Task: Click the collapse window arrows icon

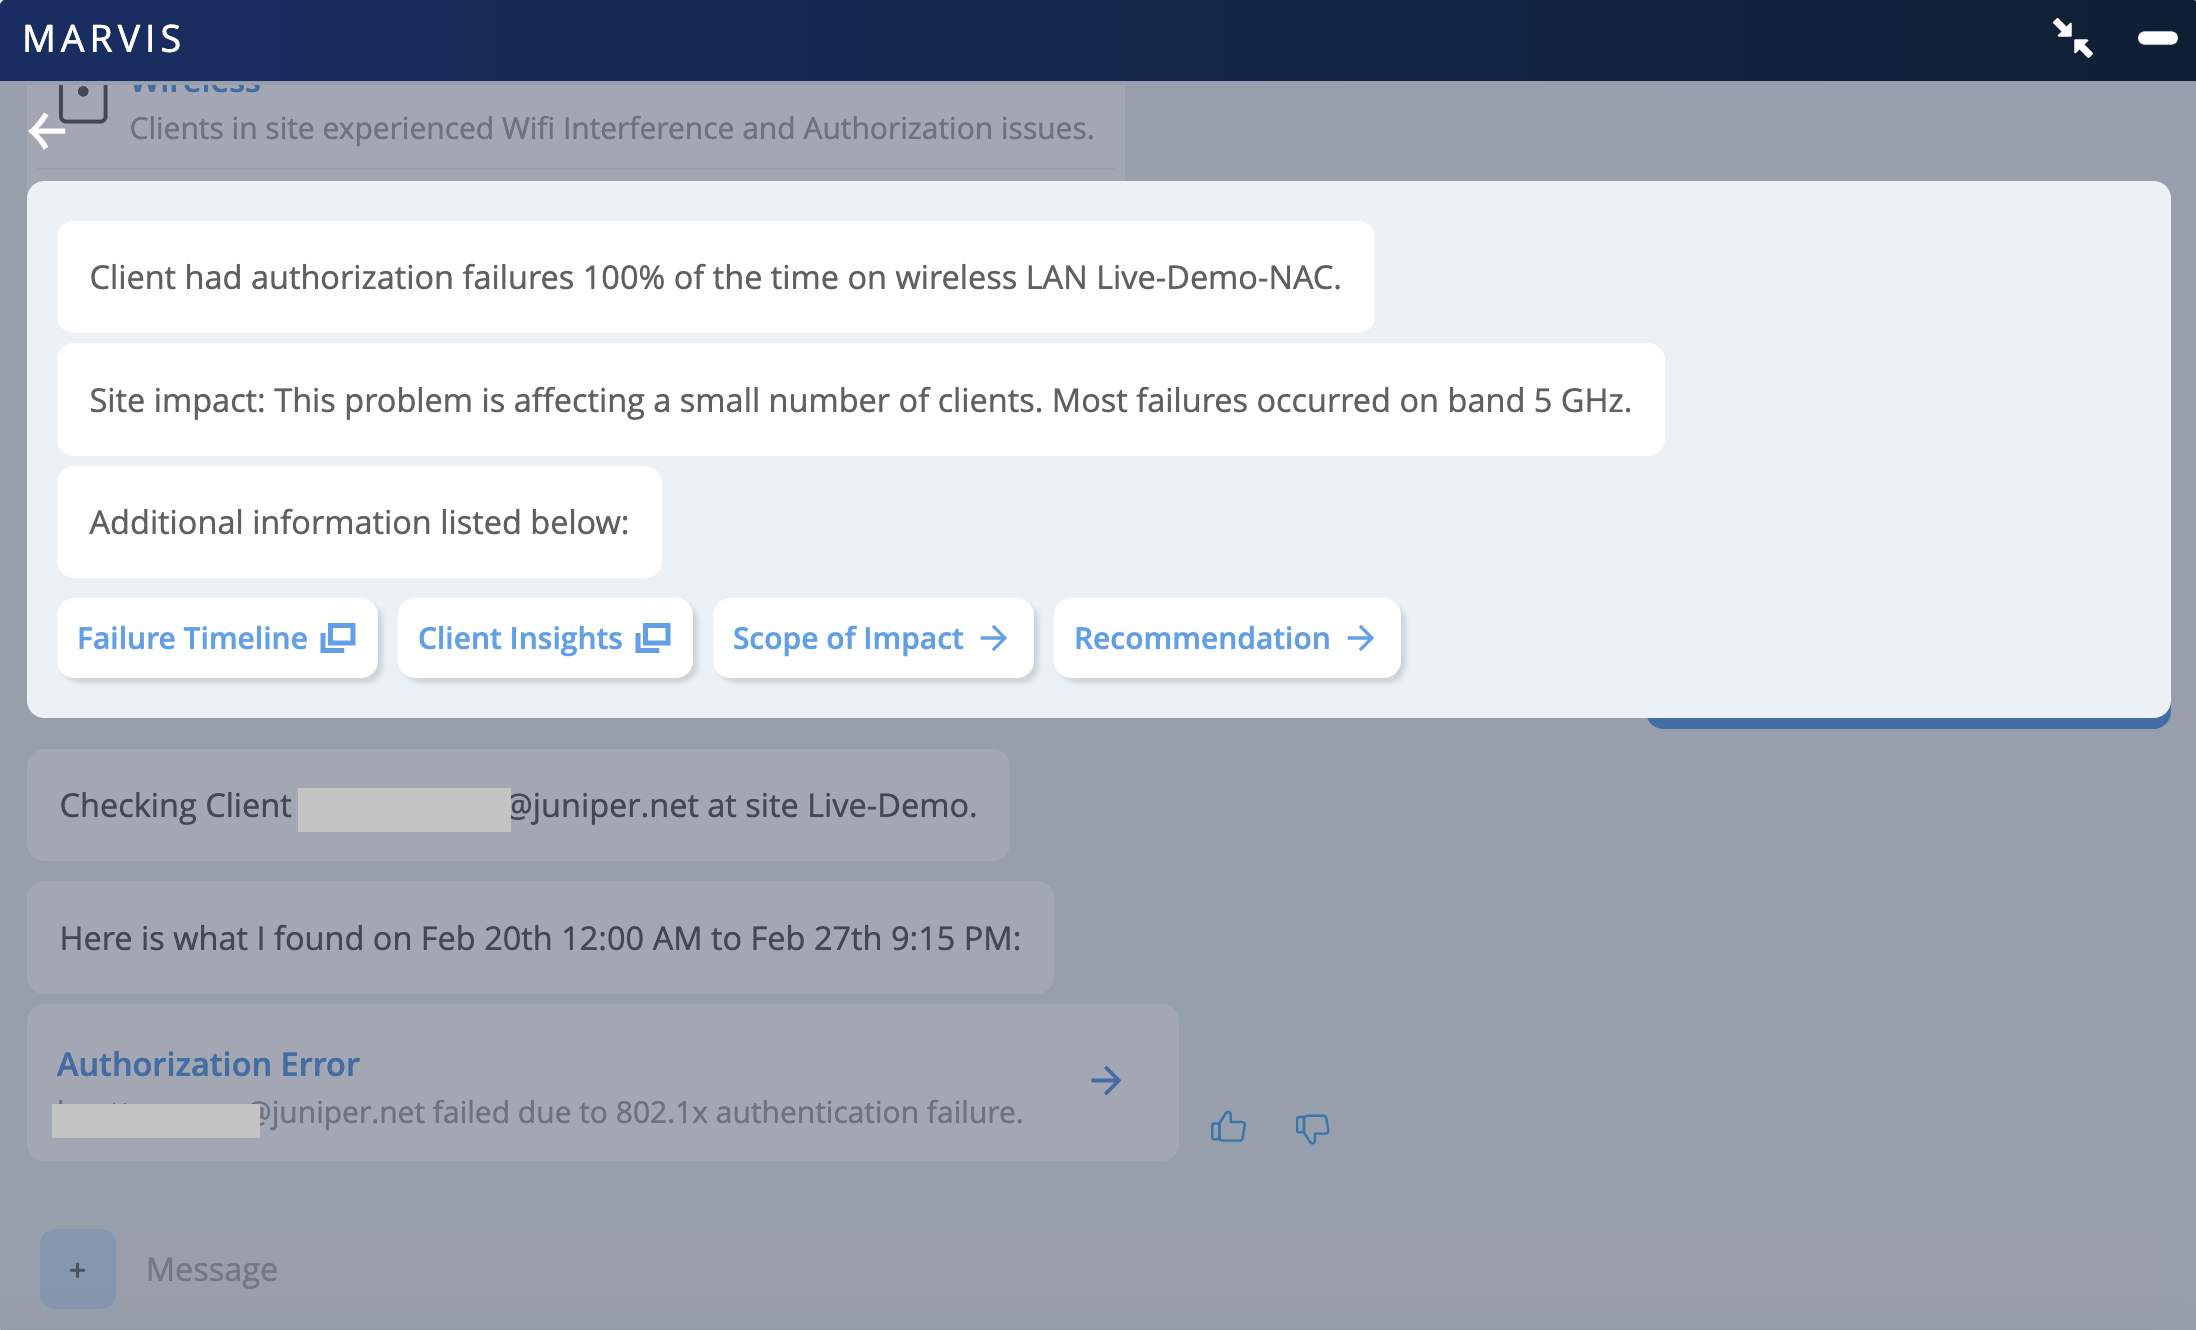Action: [x=2072, y=39]
